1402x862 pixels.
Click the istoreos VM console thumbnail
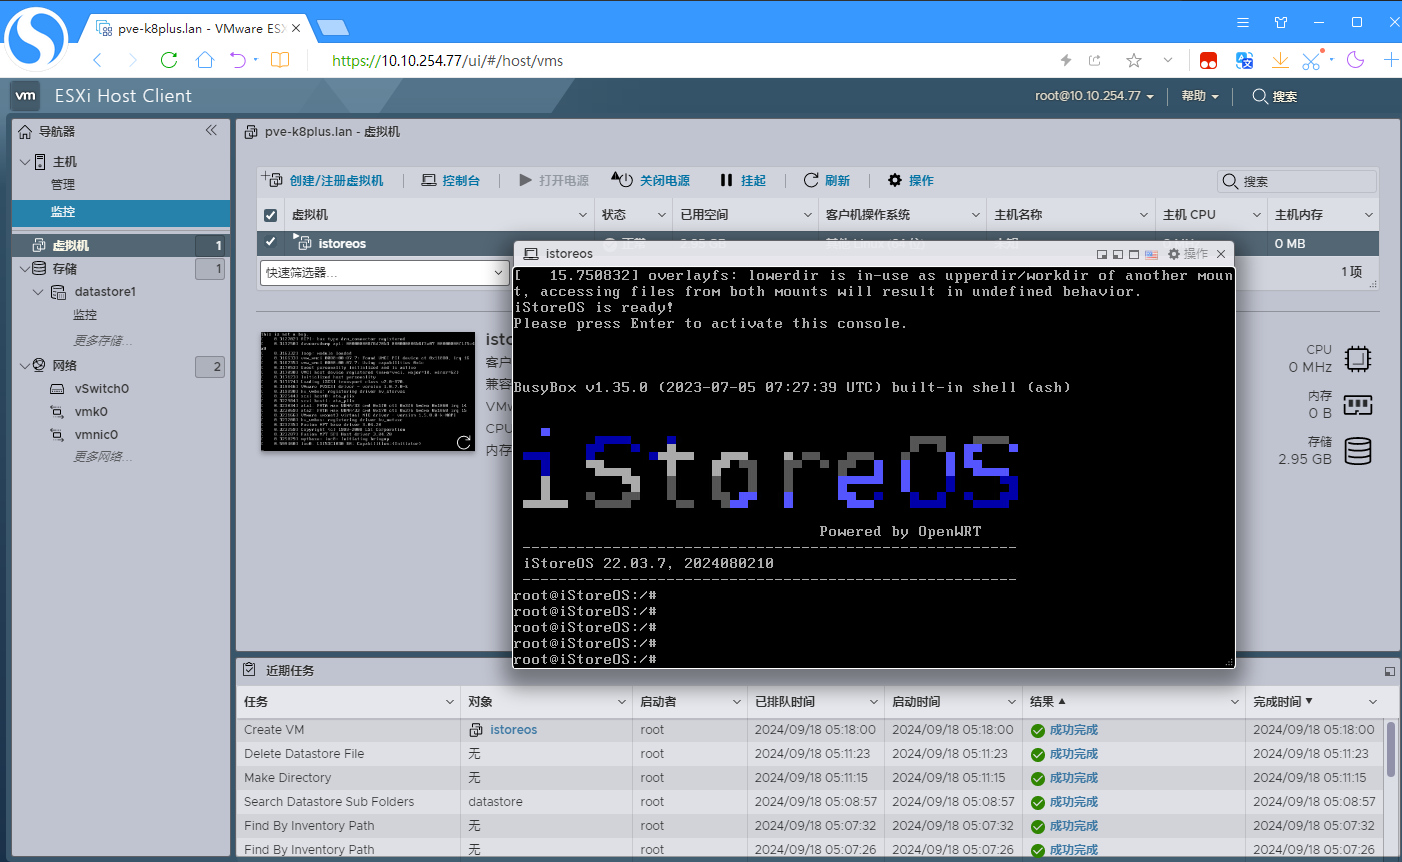(x=367, y=391)
